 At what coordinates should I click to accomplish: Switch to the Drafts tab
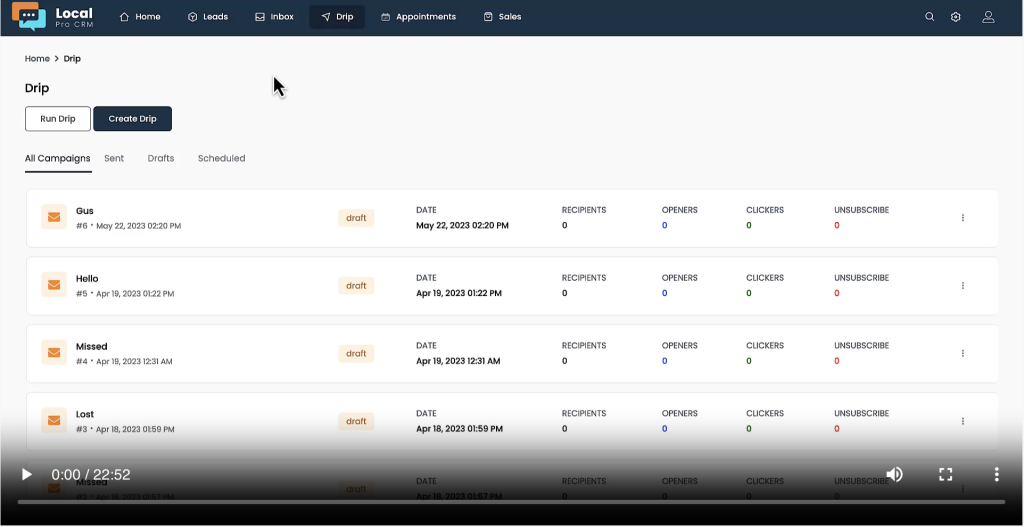(161, 158)
